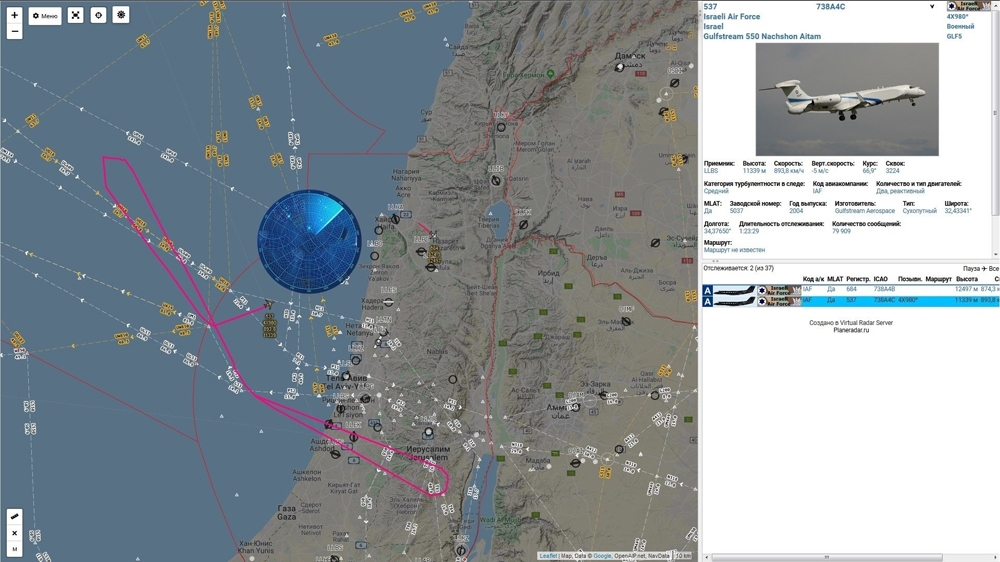Center map on selected aircraft

click(x=98, y=16)
